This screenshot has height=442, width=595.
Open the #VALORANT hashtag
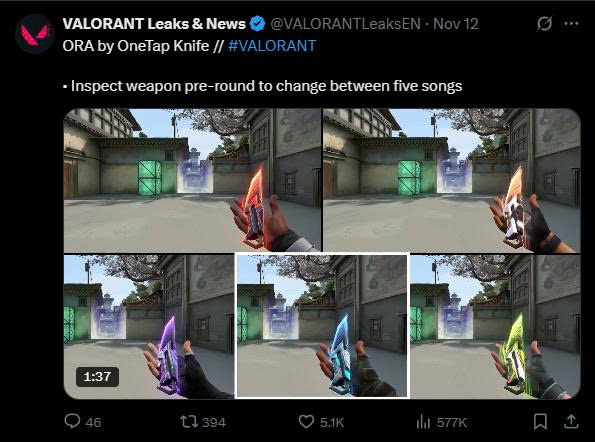click(272, 46)
